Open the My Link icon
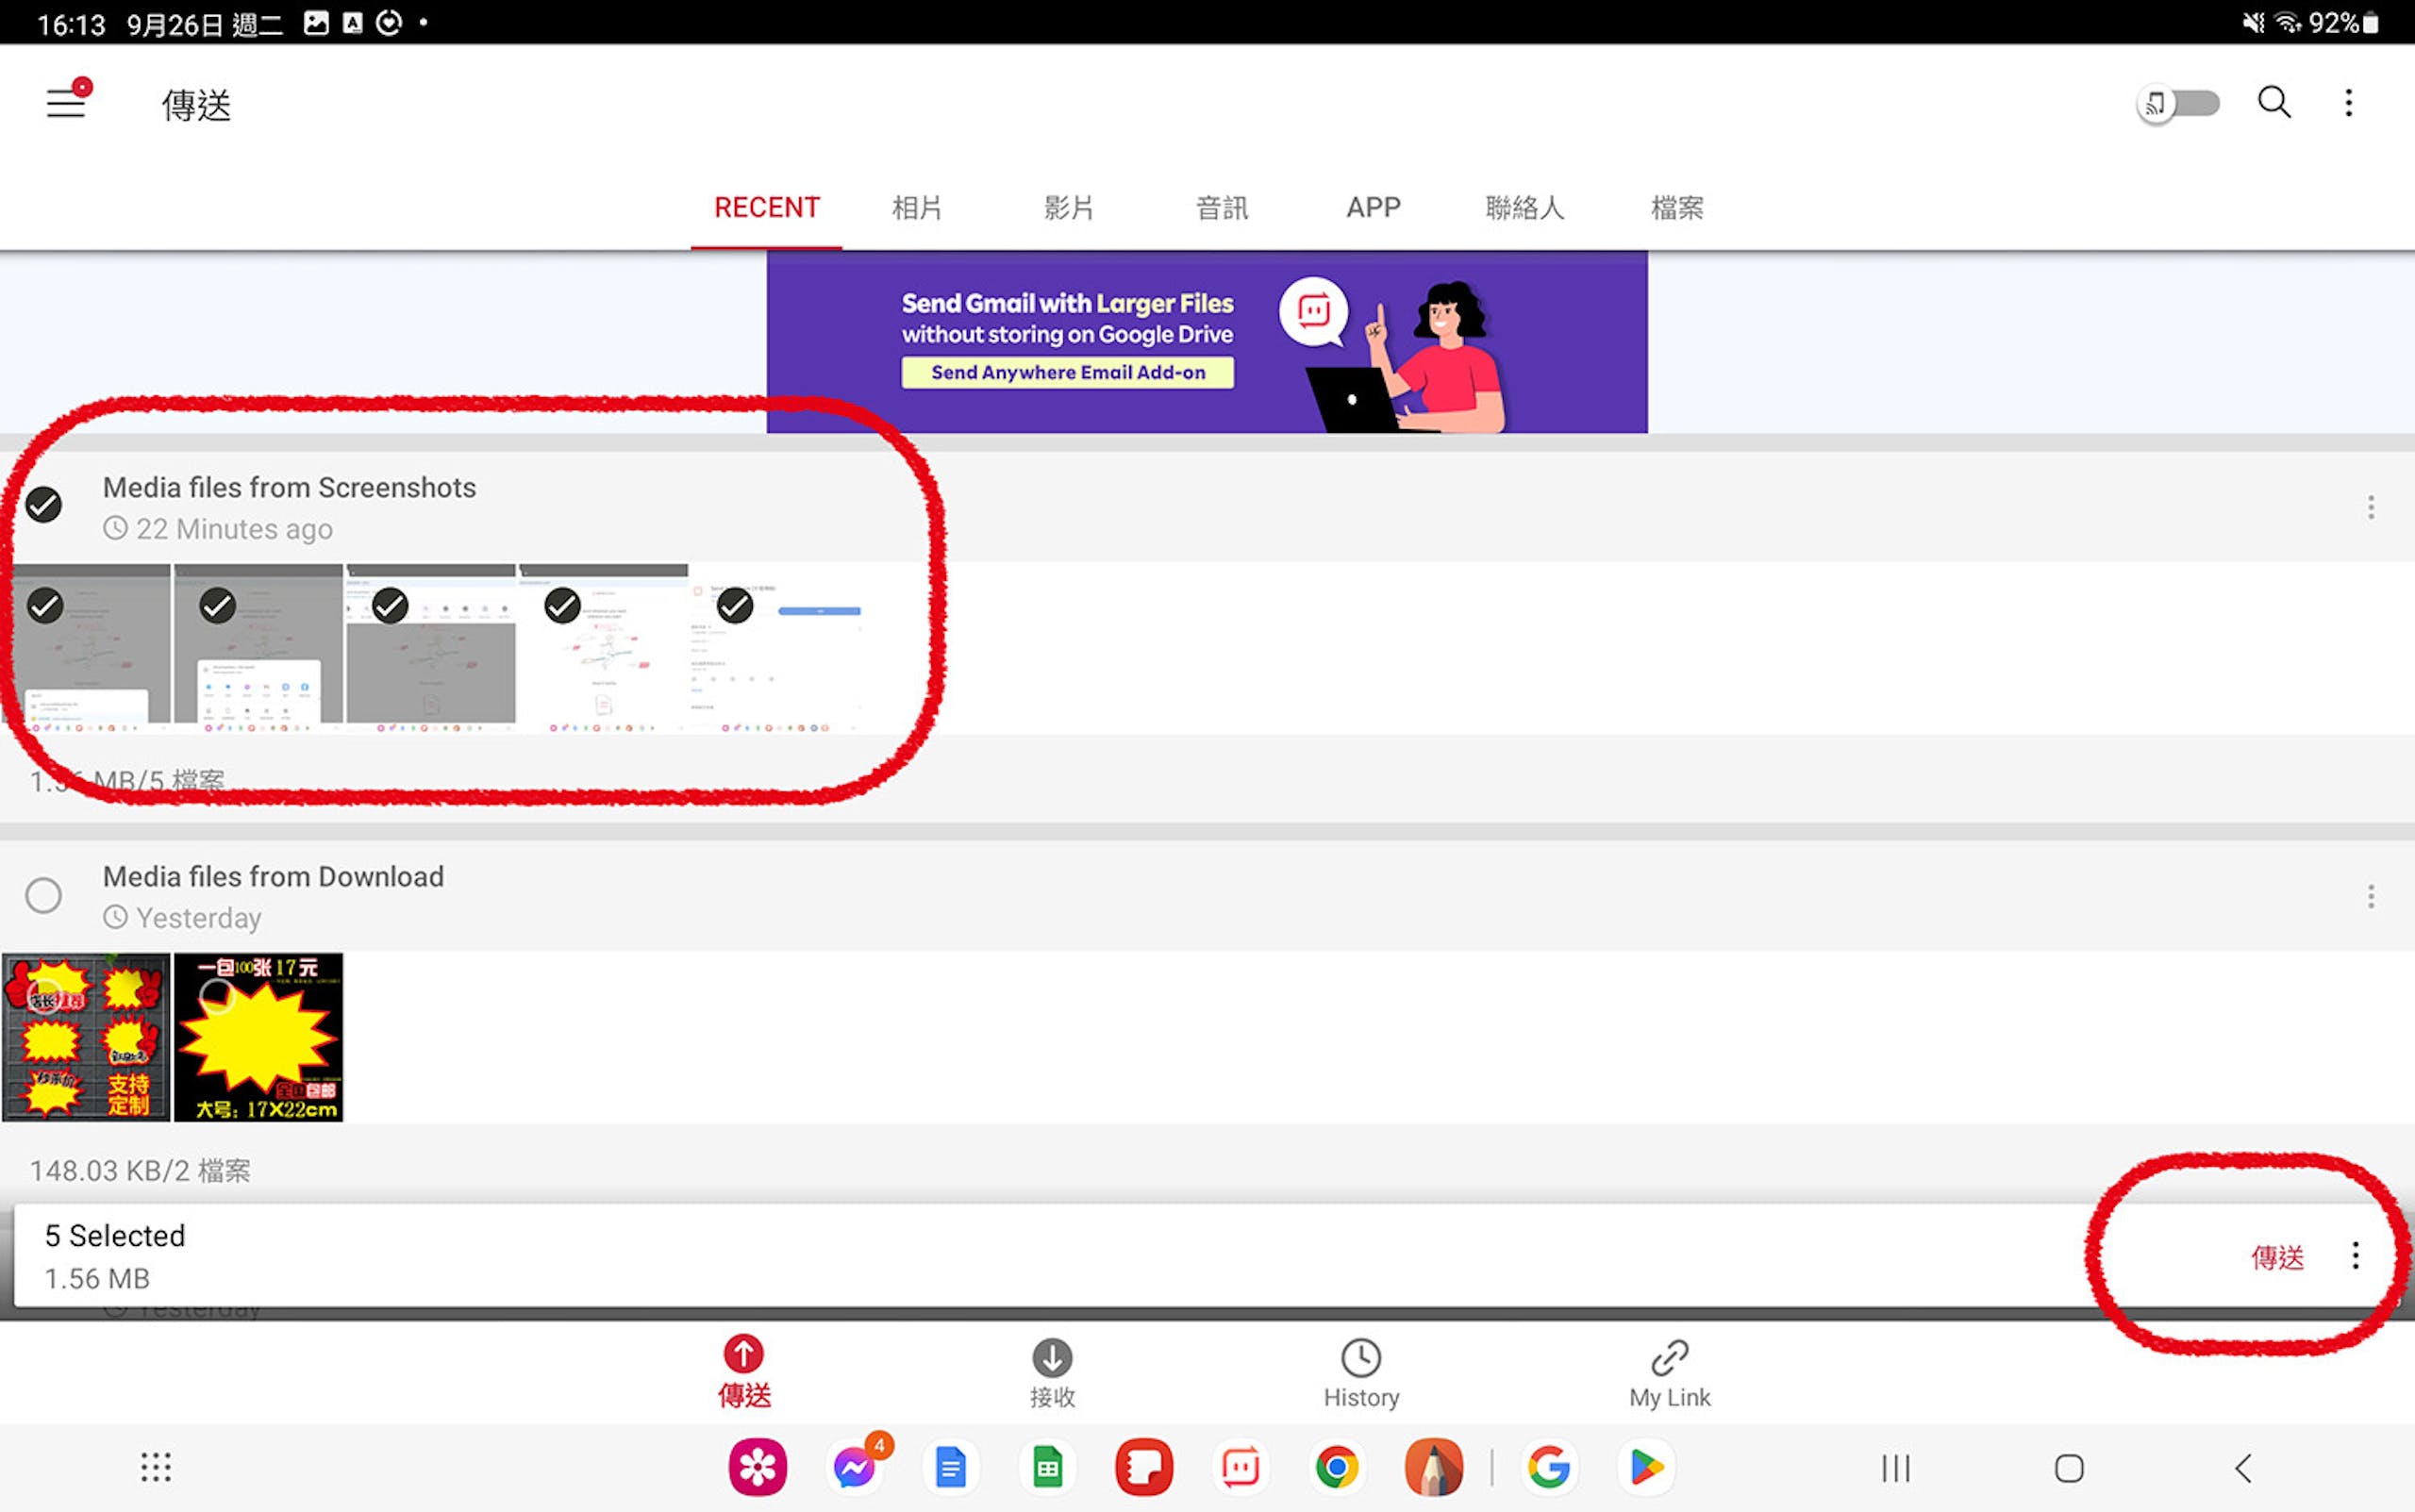This screenshot has width=2415, height=1512. 1669,1357
